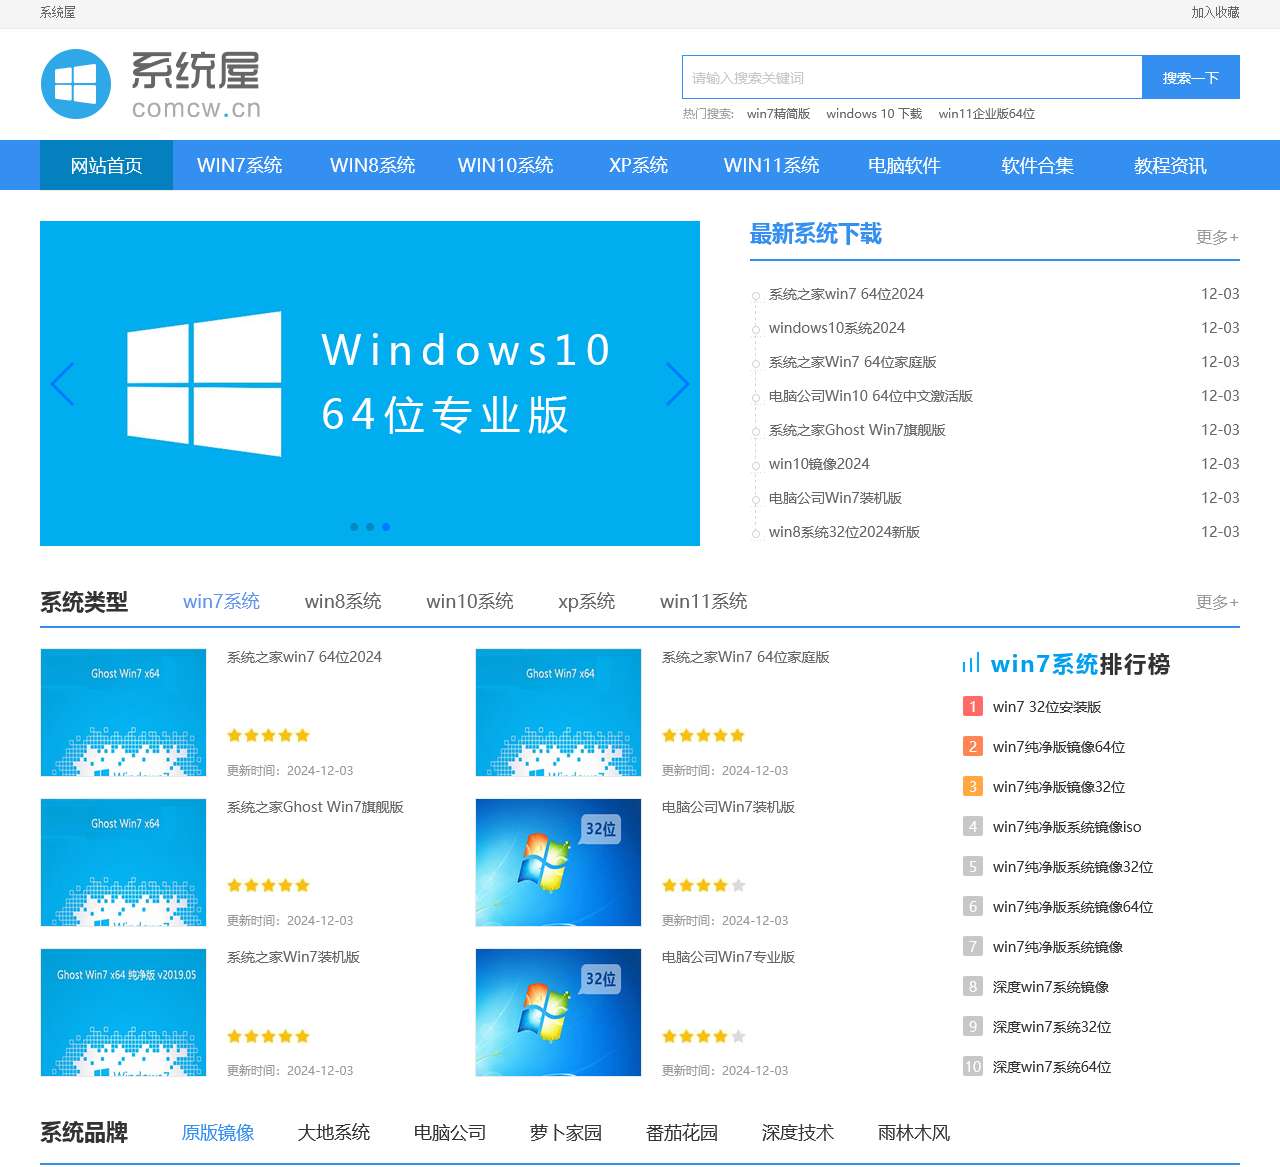Open the 系统之家Ghost Win7旗舰版 card title
This screenshot has height=1167, width=1280.
click(315, 807)
